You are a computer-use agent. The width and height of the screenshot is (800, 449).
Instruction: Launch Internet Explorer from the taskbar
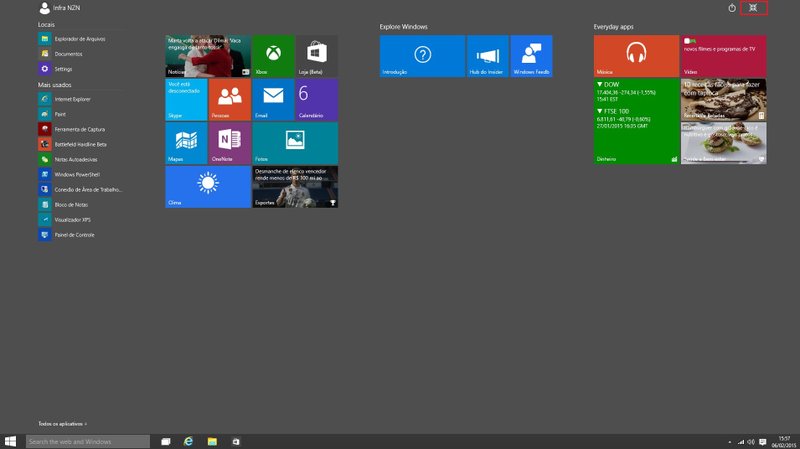click(x=188, y=441)
